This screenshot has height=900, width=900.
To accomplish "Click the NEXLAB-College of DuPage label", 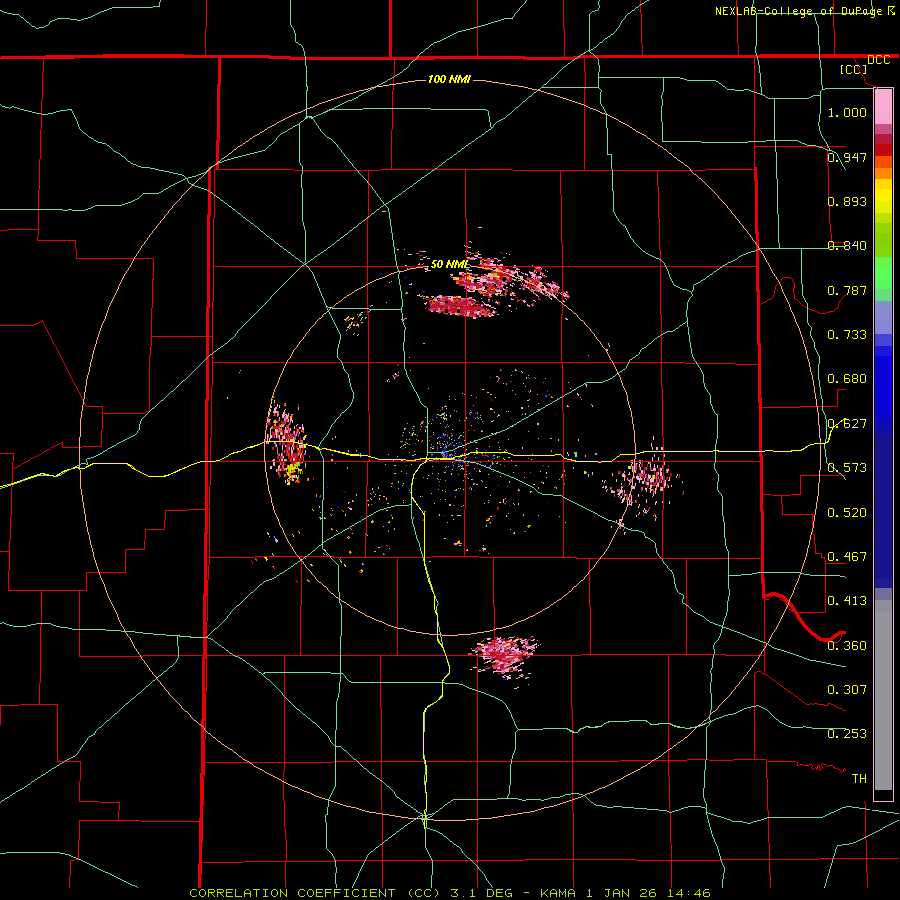I will pos(798,11).
